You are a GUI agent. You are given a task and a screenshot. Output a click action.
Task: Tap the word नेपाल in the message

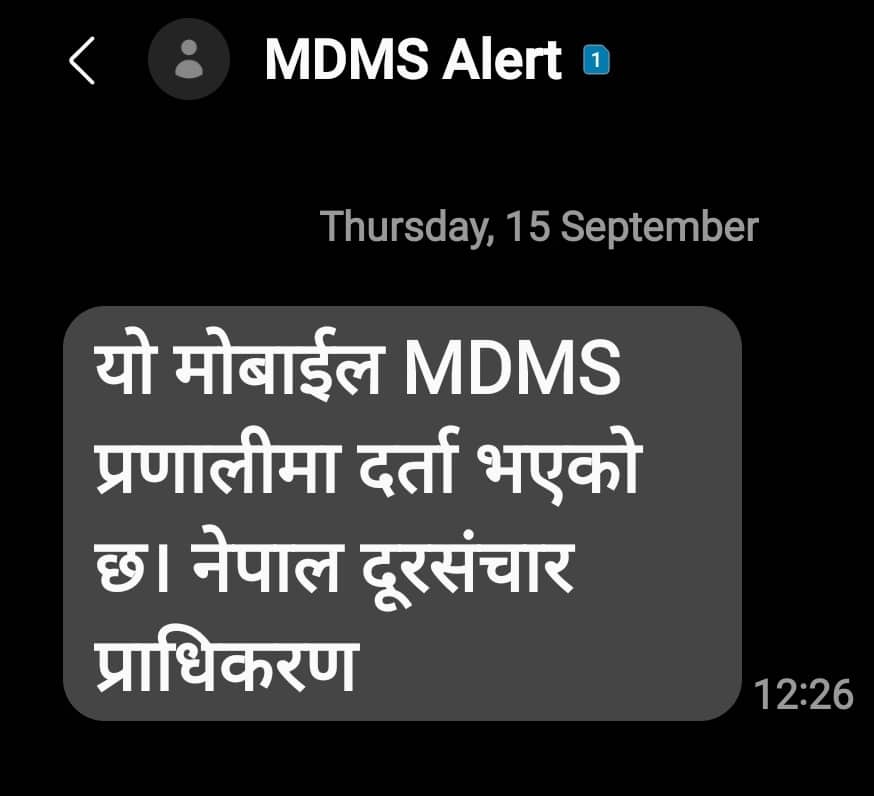click(x=265, y=565)
